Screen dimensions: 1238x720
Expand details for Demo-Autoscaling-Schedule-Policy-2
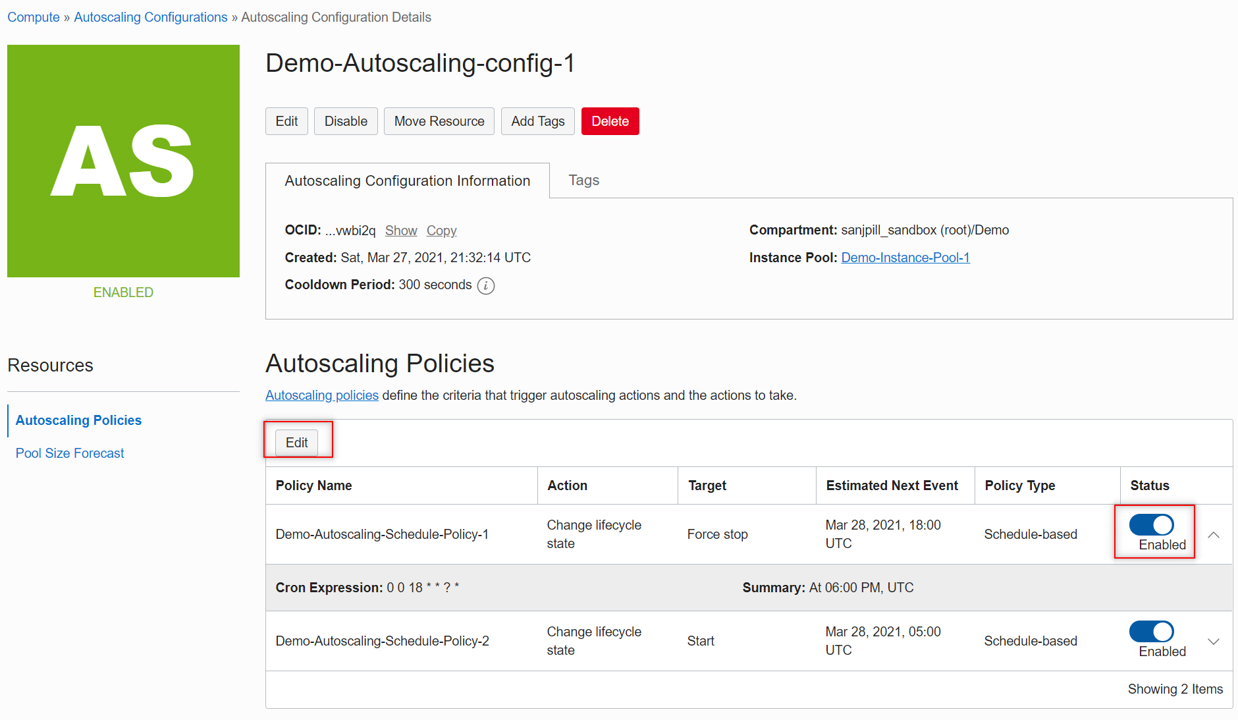(x=1212, y=641)
